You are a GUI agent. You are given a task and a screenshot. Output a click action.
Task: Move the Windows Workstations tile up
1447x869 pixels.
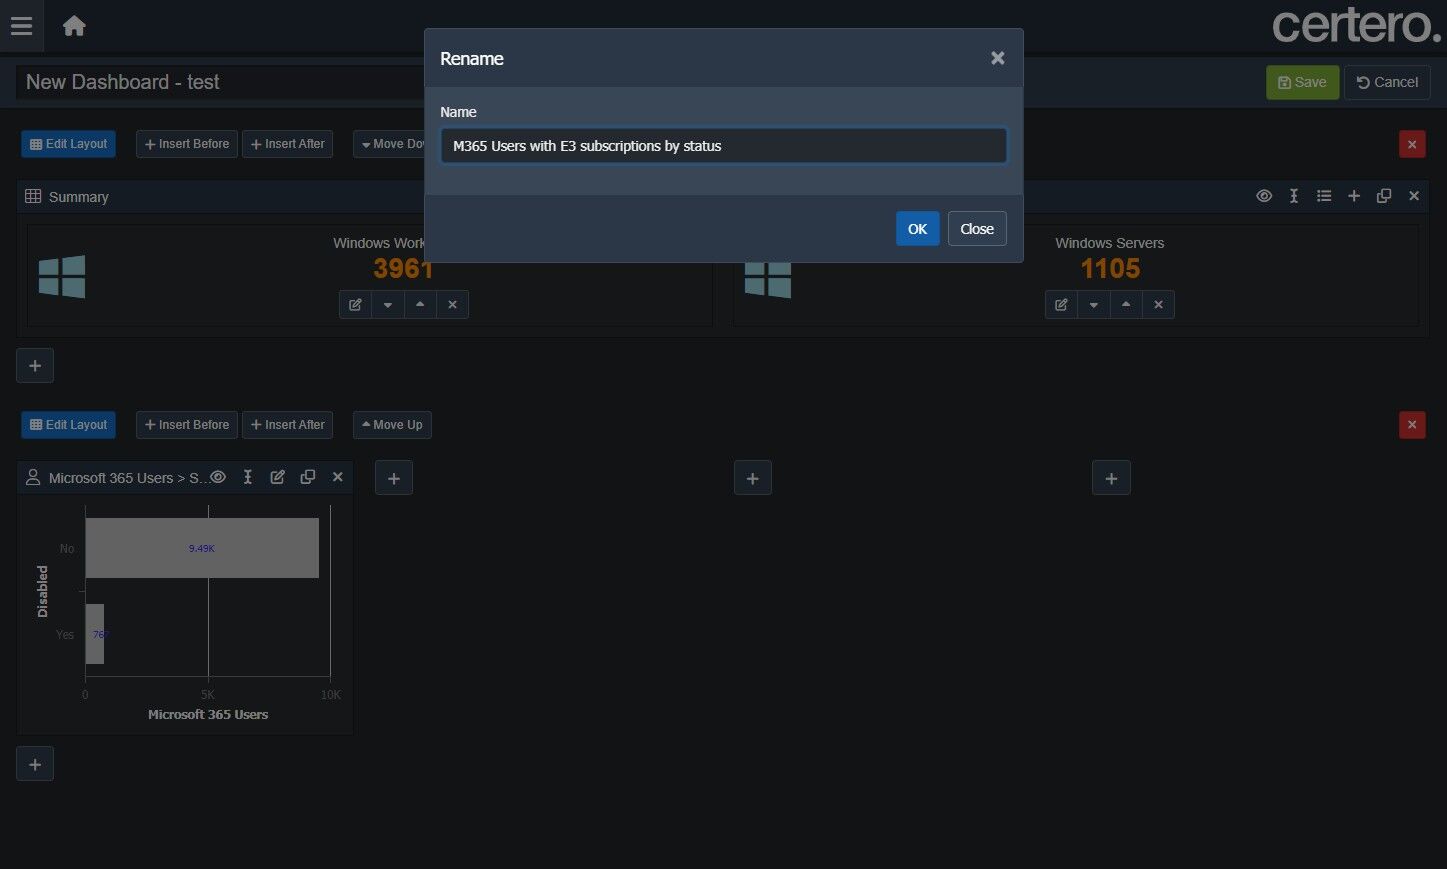tap(420, 305)
